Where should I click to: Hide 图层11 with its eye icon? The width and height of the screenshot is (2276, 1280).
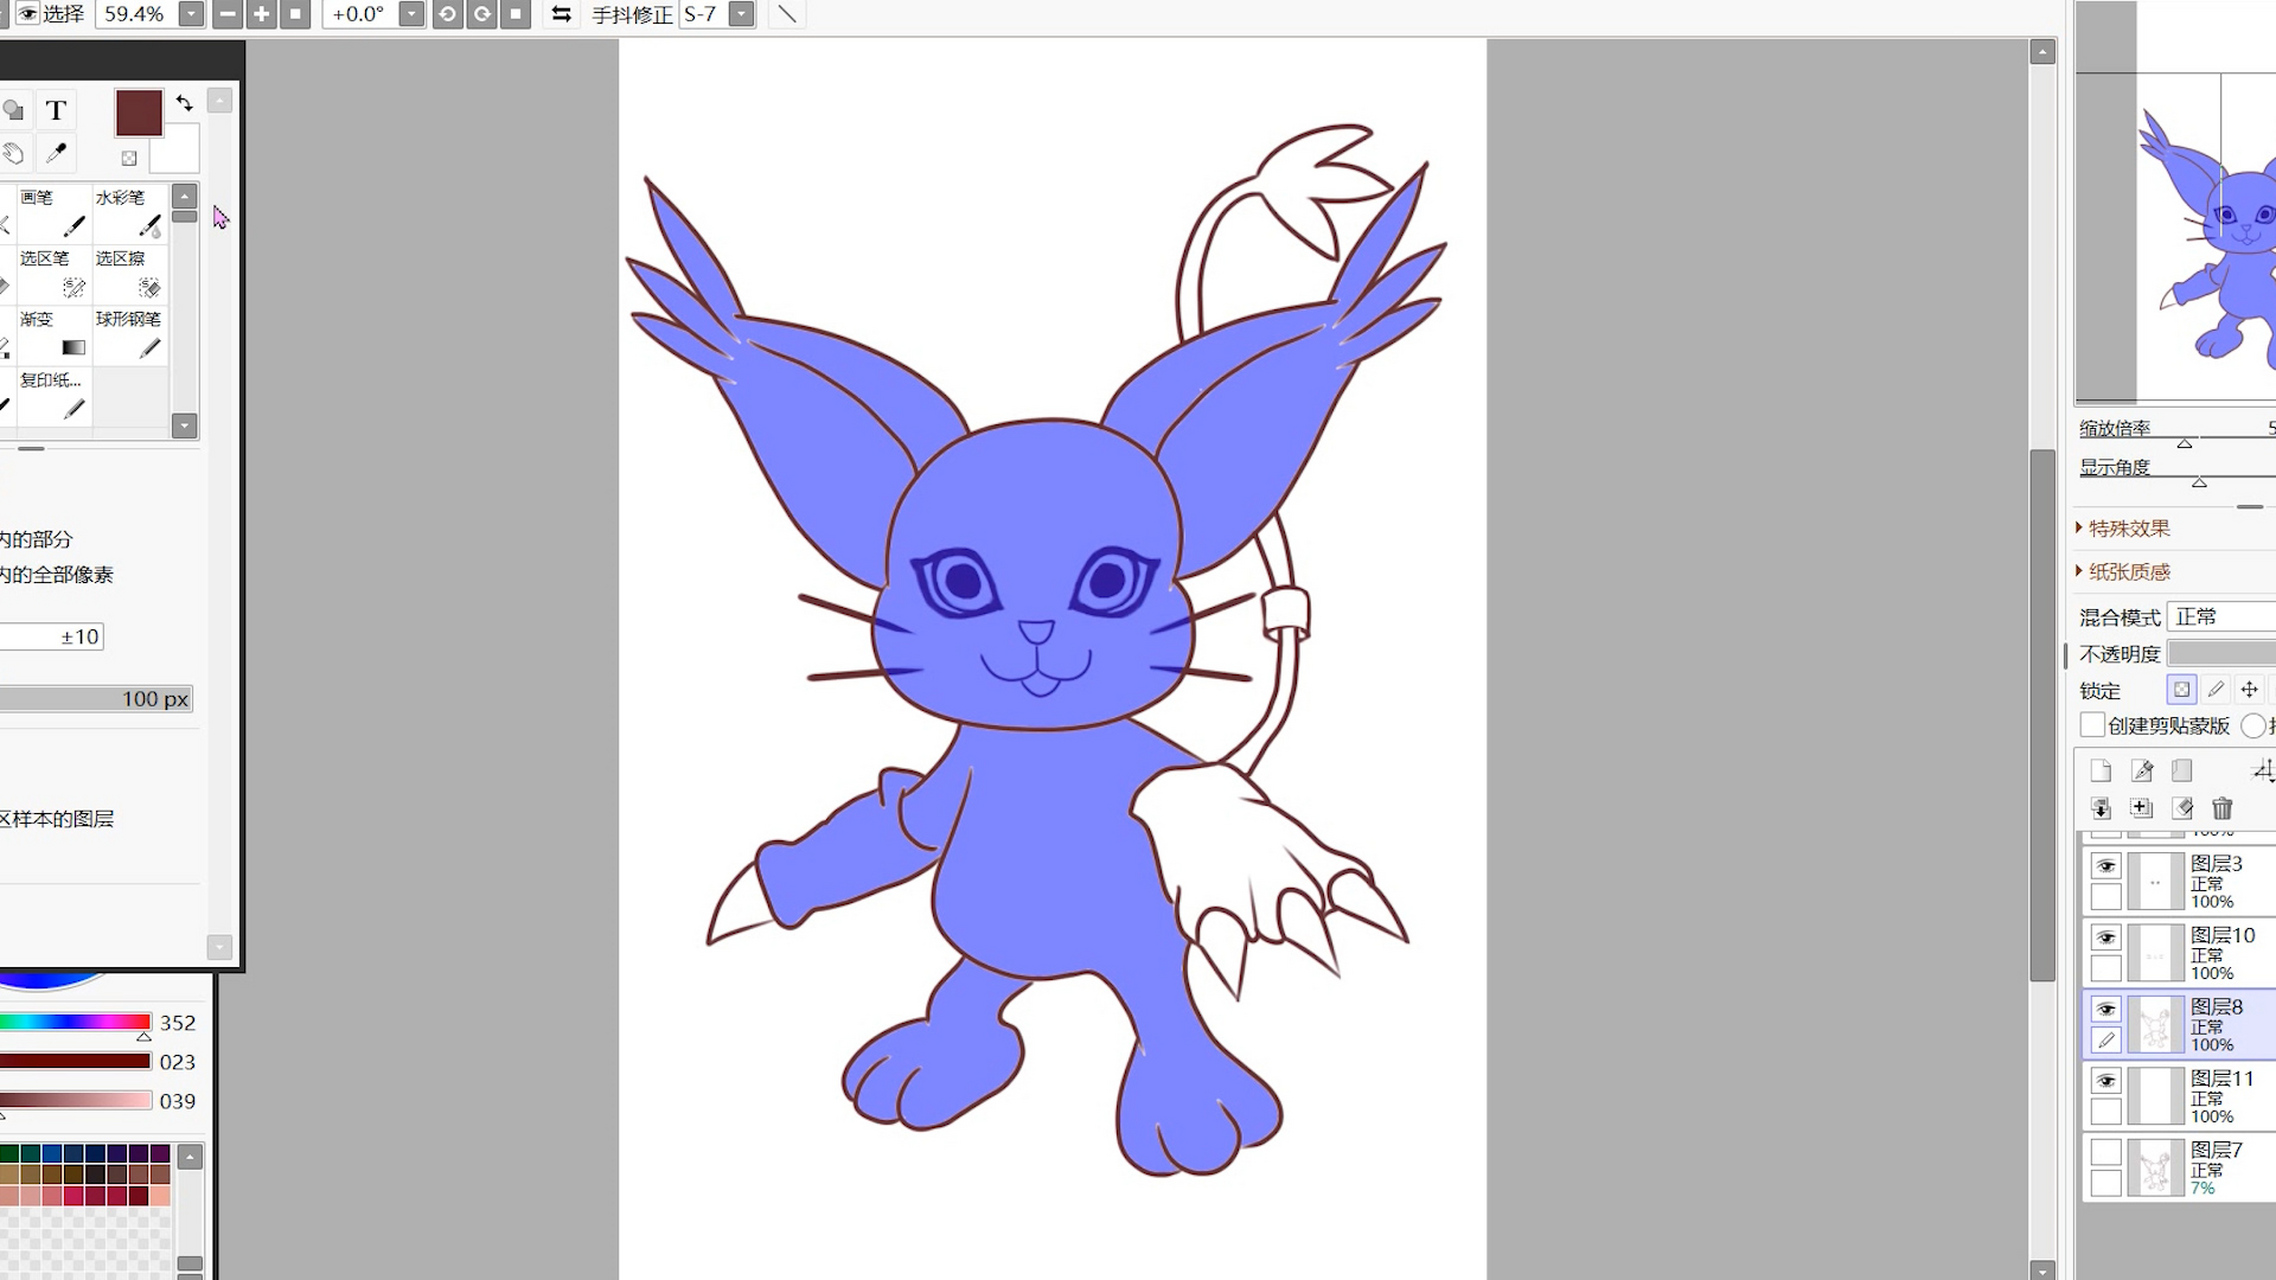pos(2106,1081)
